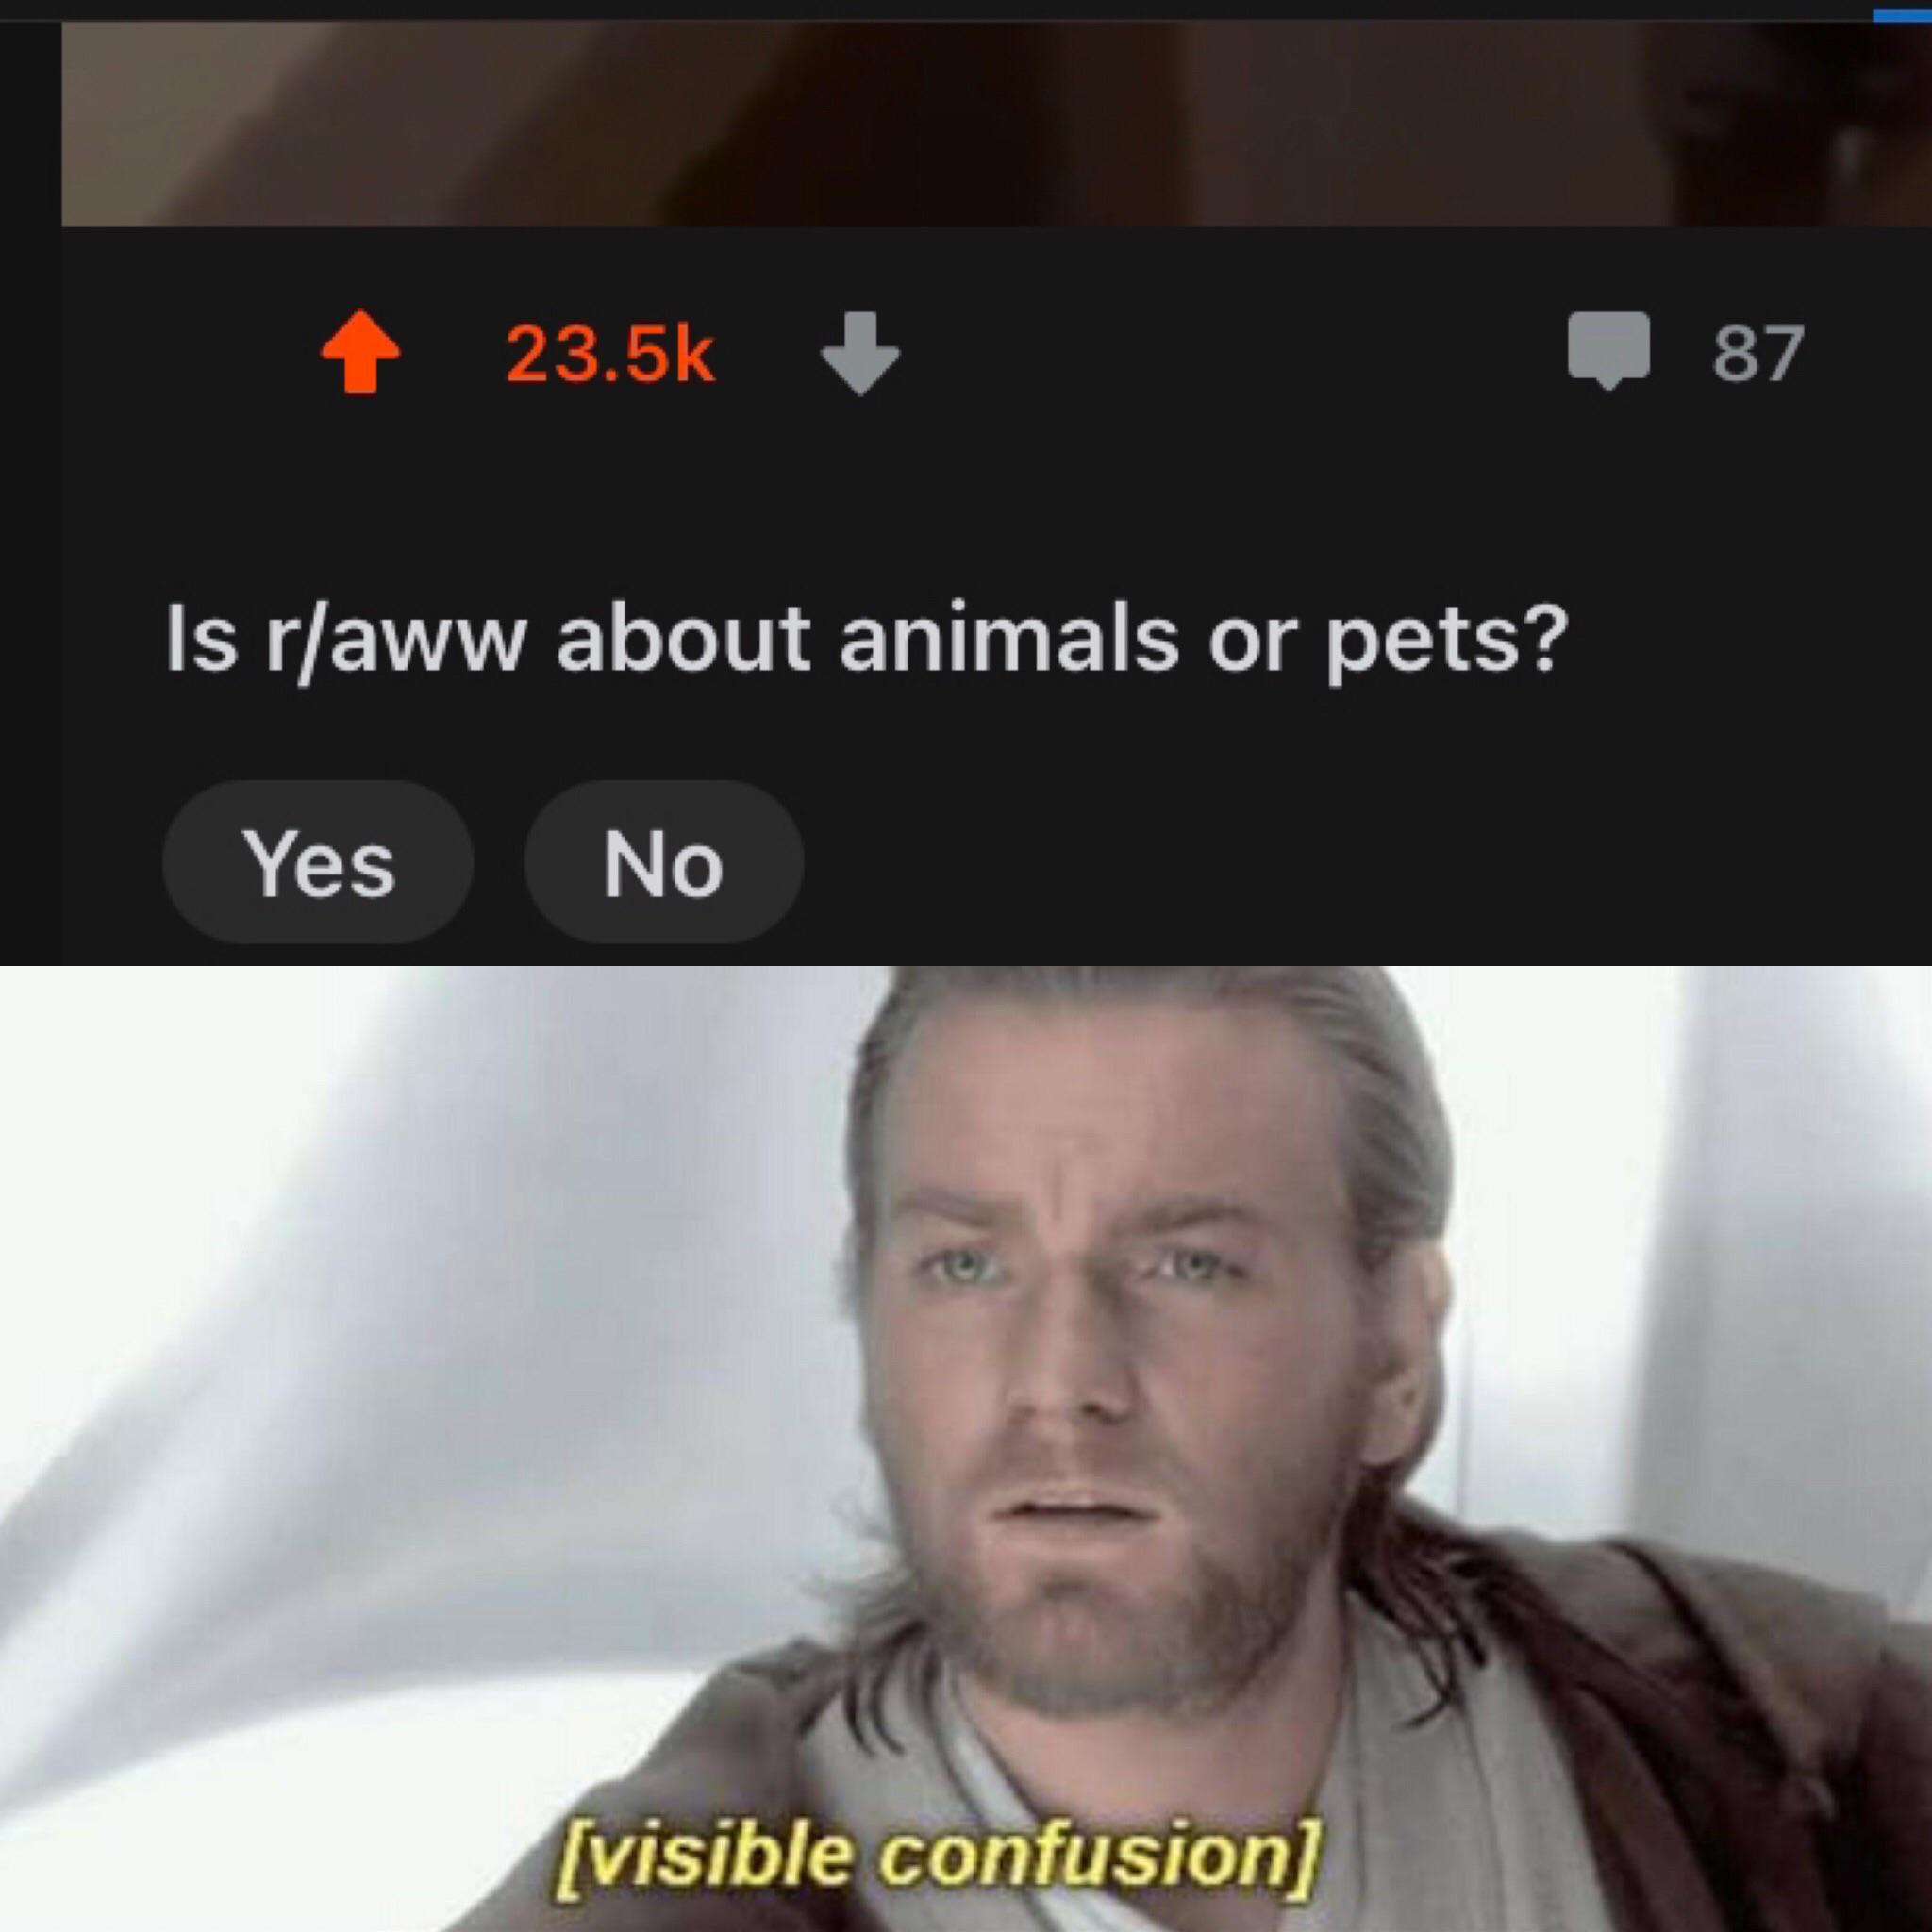Click the word animals in the question
The height and width of the screenshot is (1932, 1932).
click(x=1009, y=638)
